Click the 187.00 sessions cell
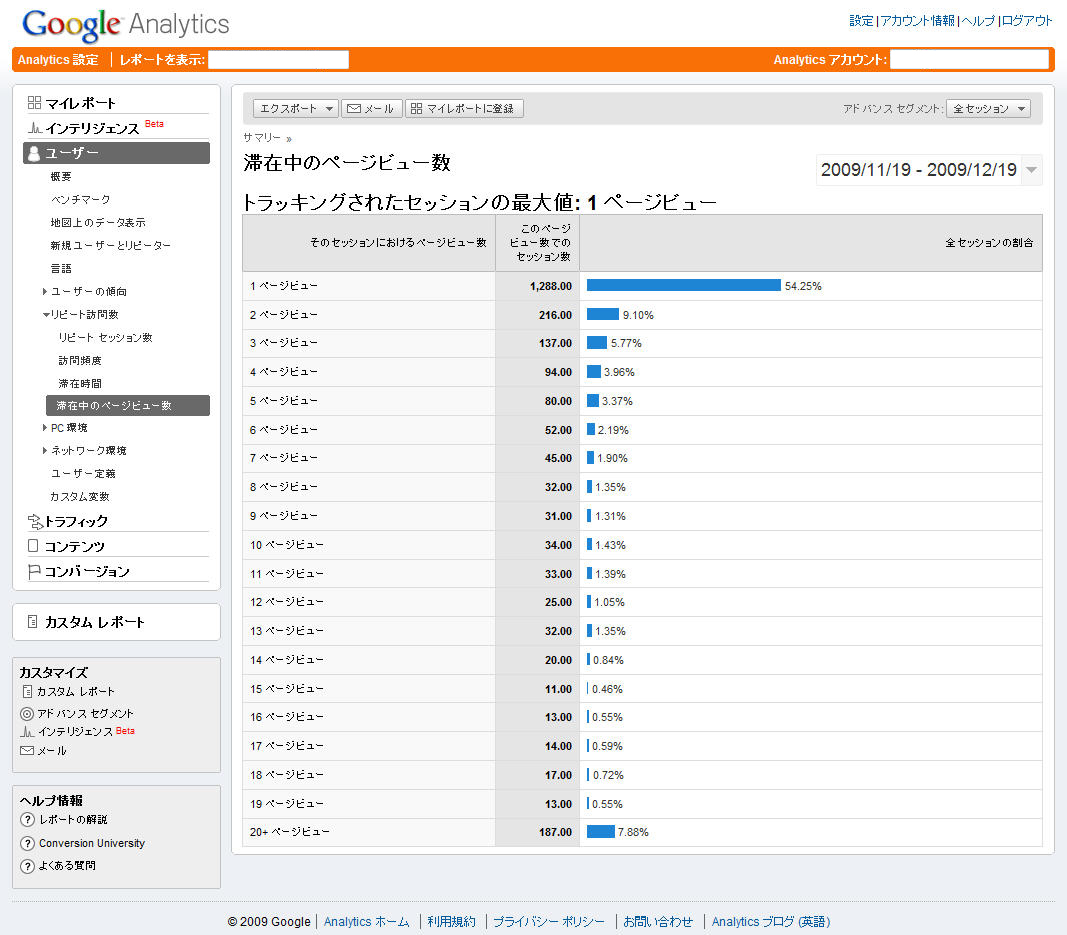1067x935 pixels. coord(538,832)
